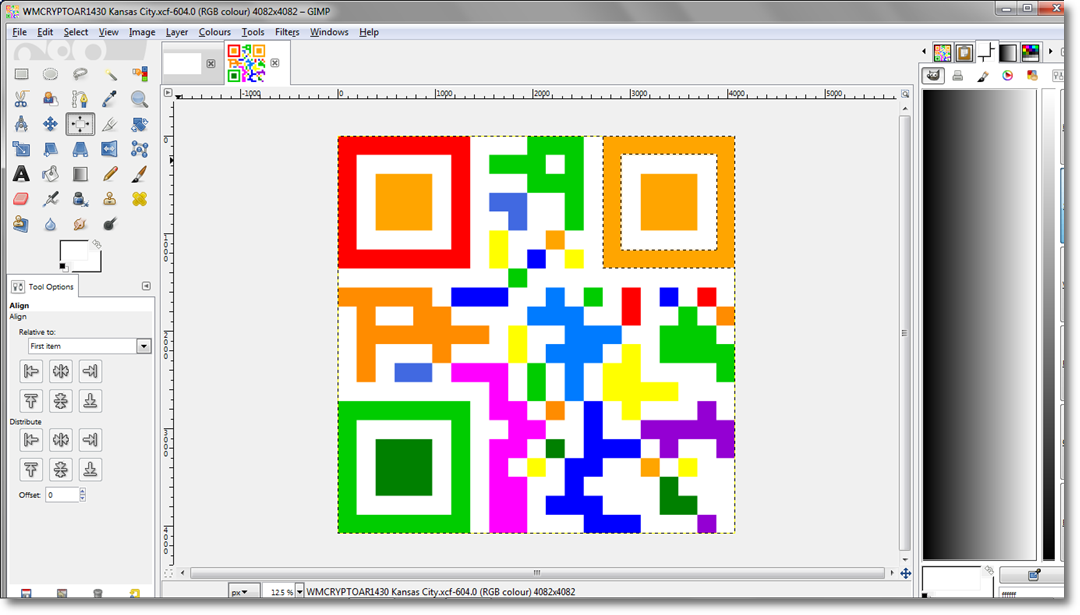1080x615 pixels.
Task: Select the Heal tool
Action: coord(139,199)
